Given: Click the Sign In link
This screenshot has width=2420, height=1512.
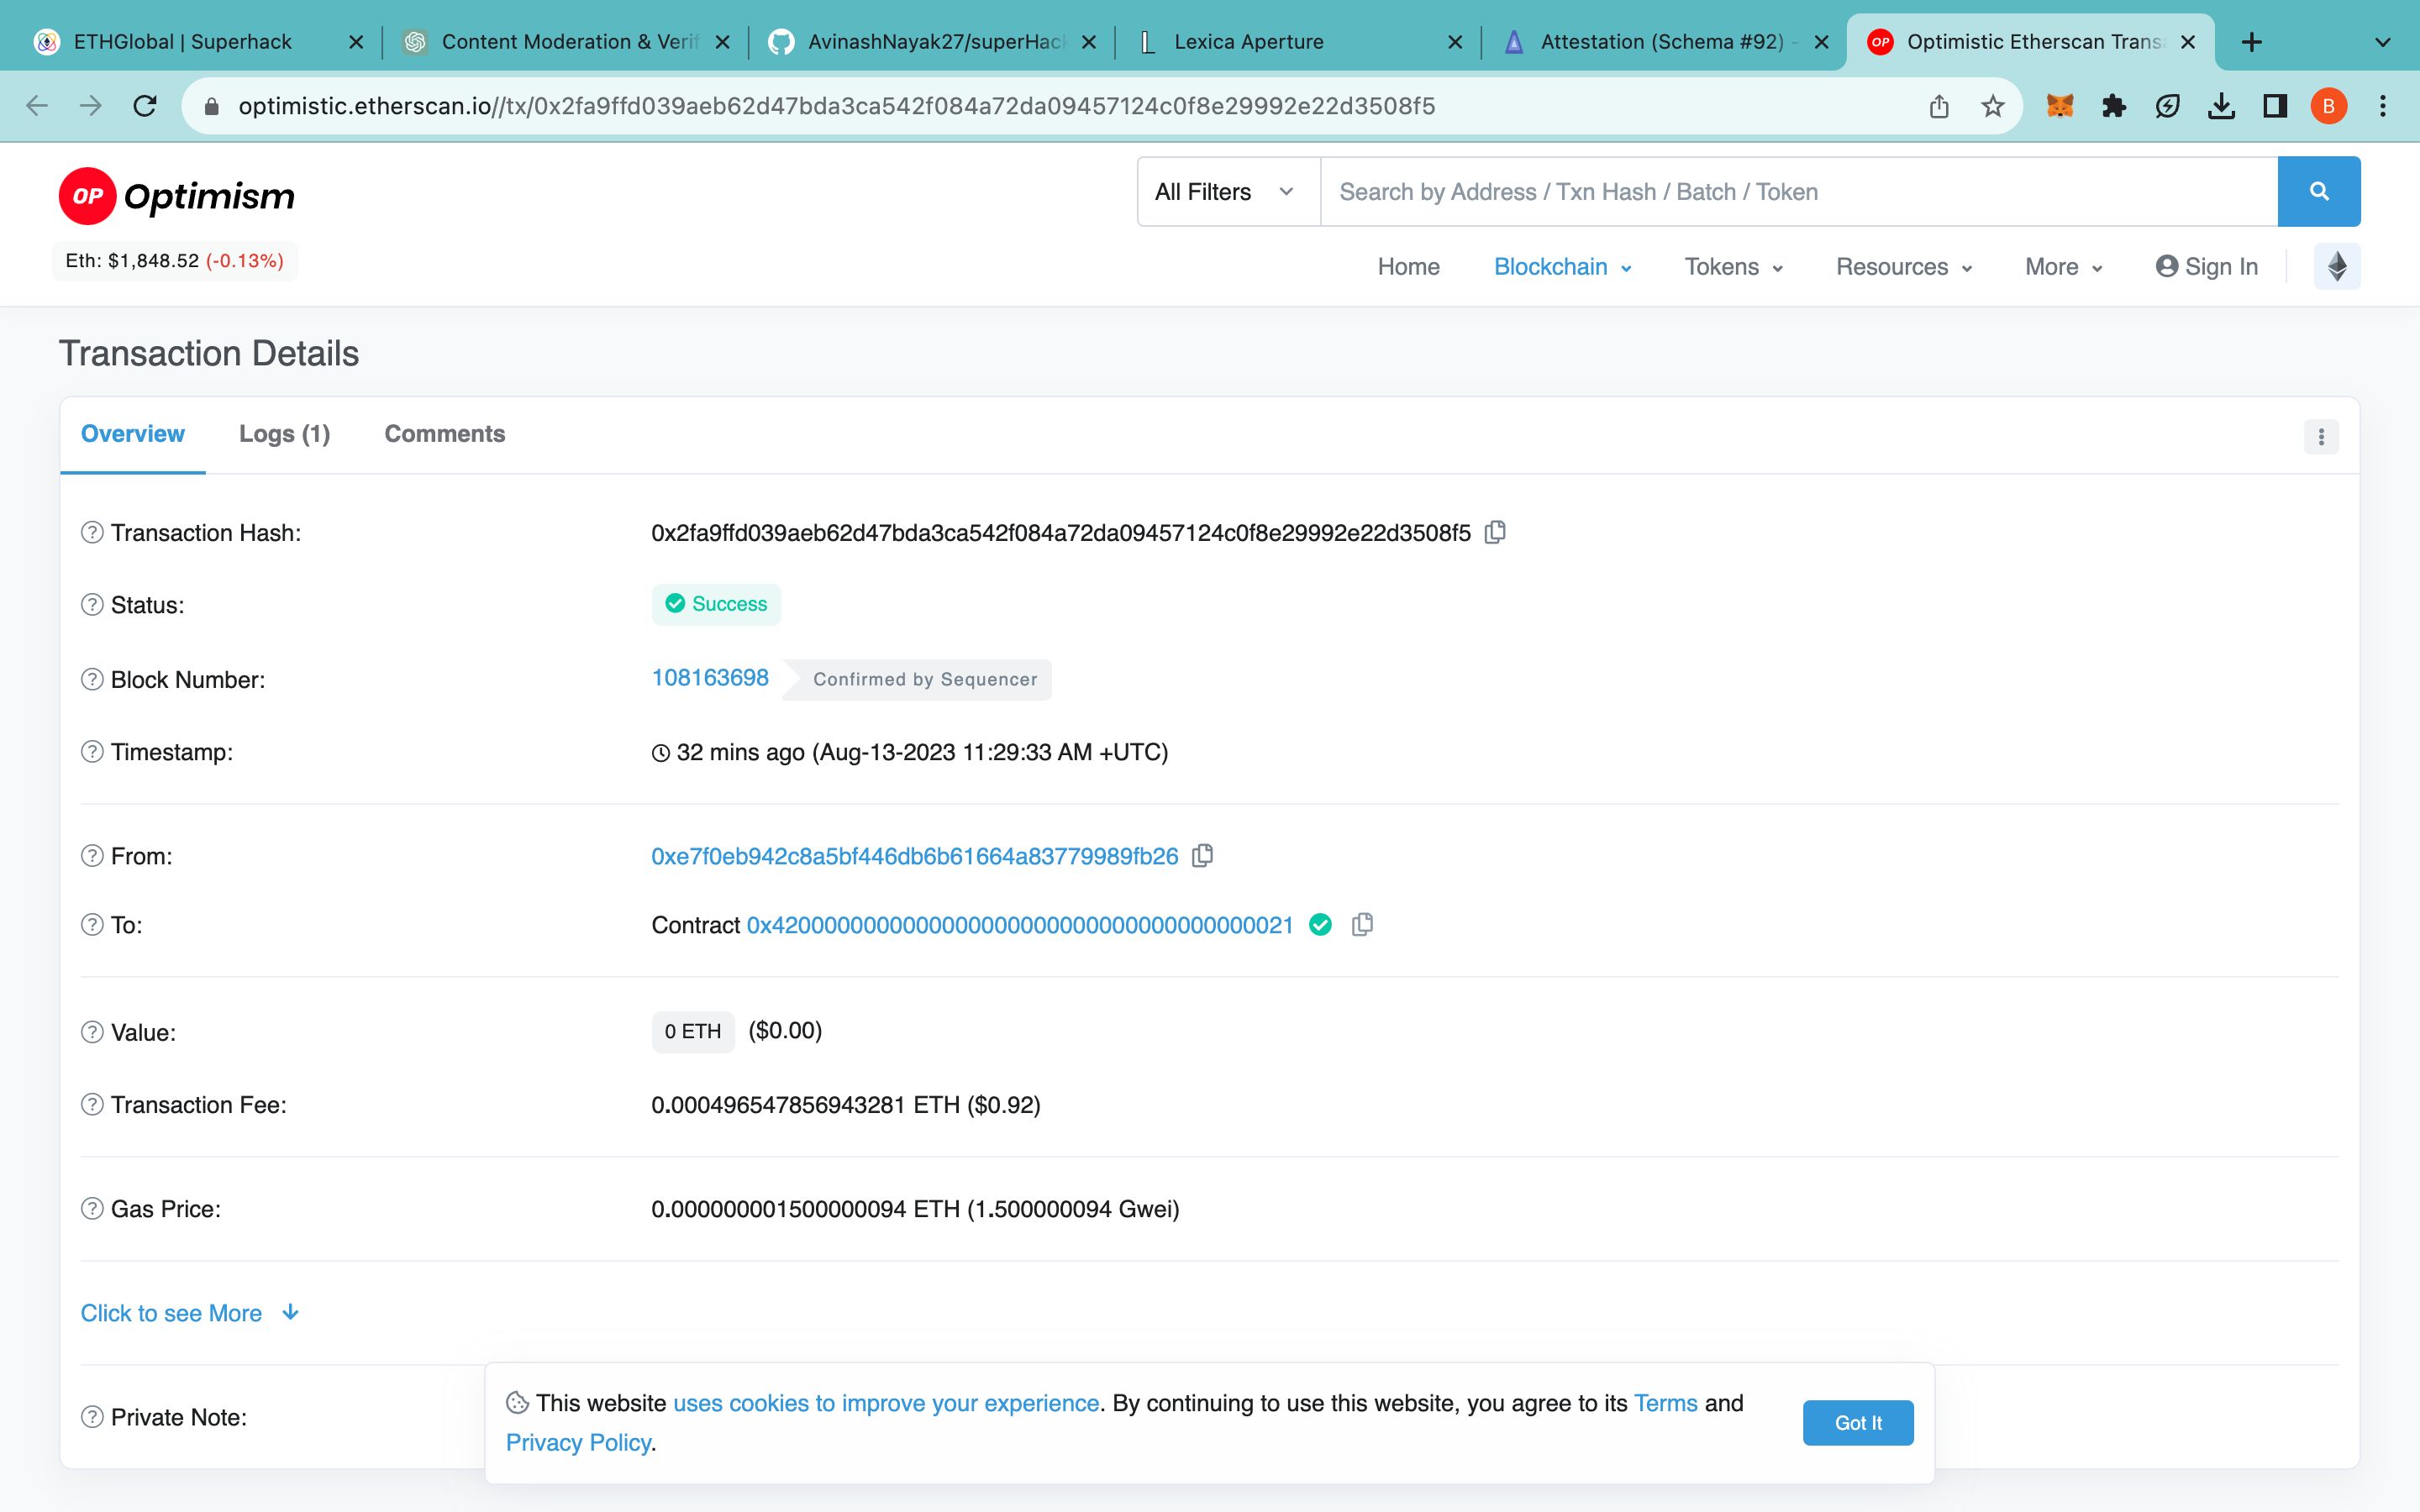Looking at the screenshot, I should click(x=2207, y=267).
